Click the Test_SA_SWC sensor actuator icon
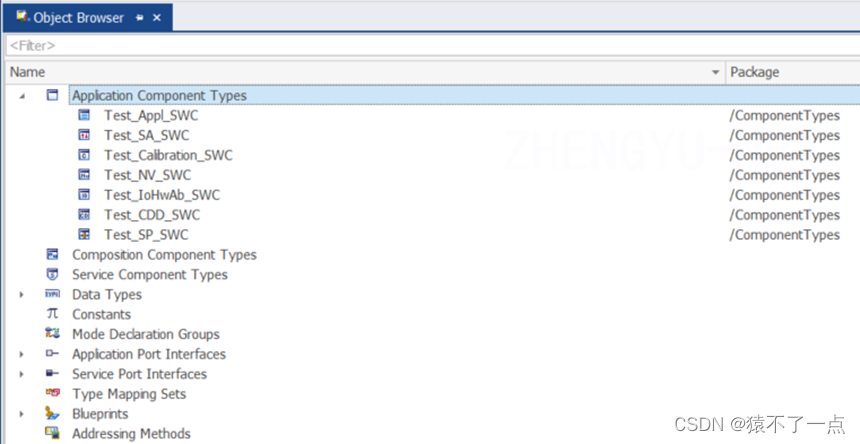Viewport: 860px width, 444px height. (84, 135)
